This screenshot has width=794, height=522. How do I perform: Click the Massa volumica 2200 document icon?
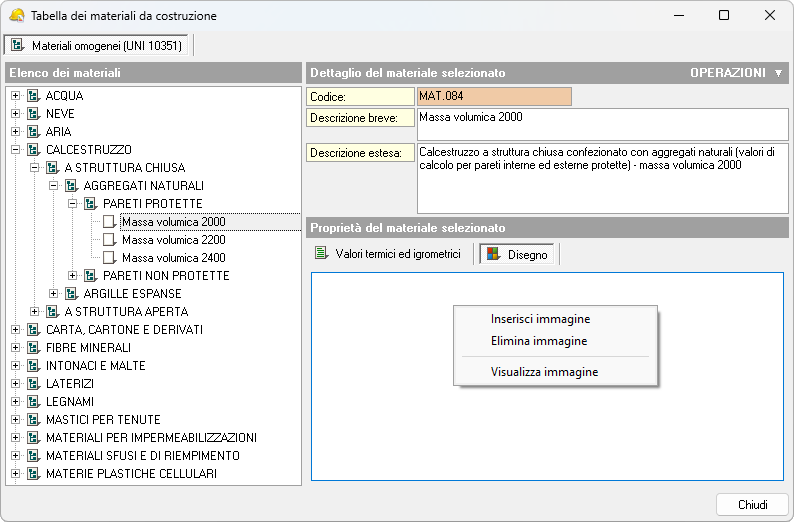[109, 240]
